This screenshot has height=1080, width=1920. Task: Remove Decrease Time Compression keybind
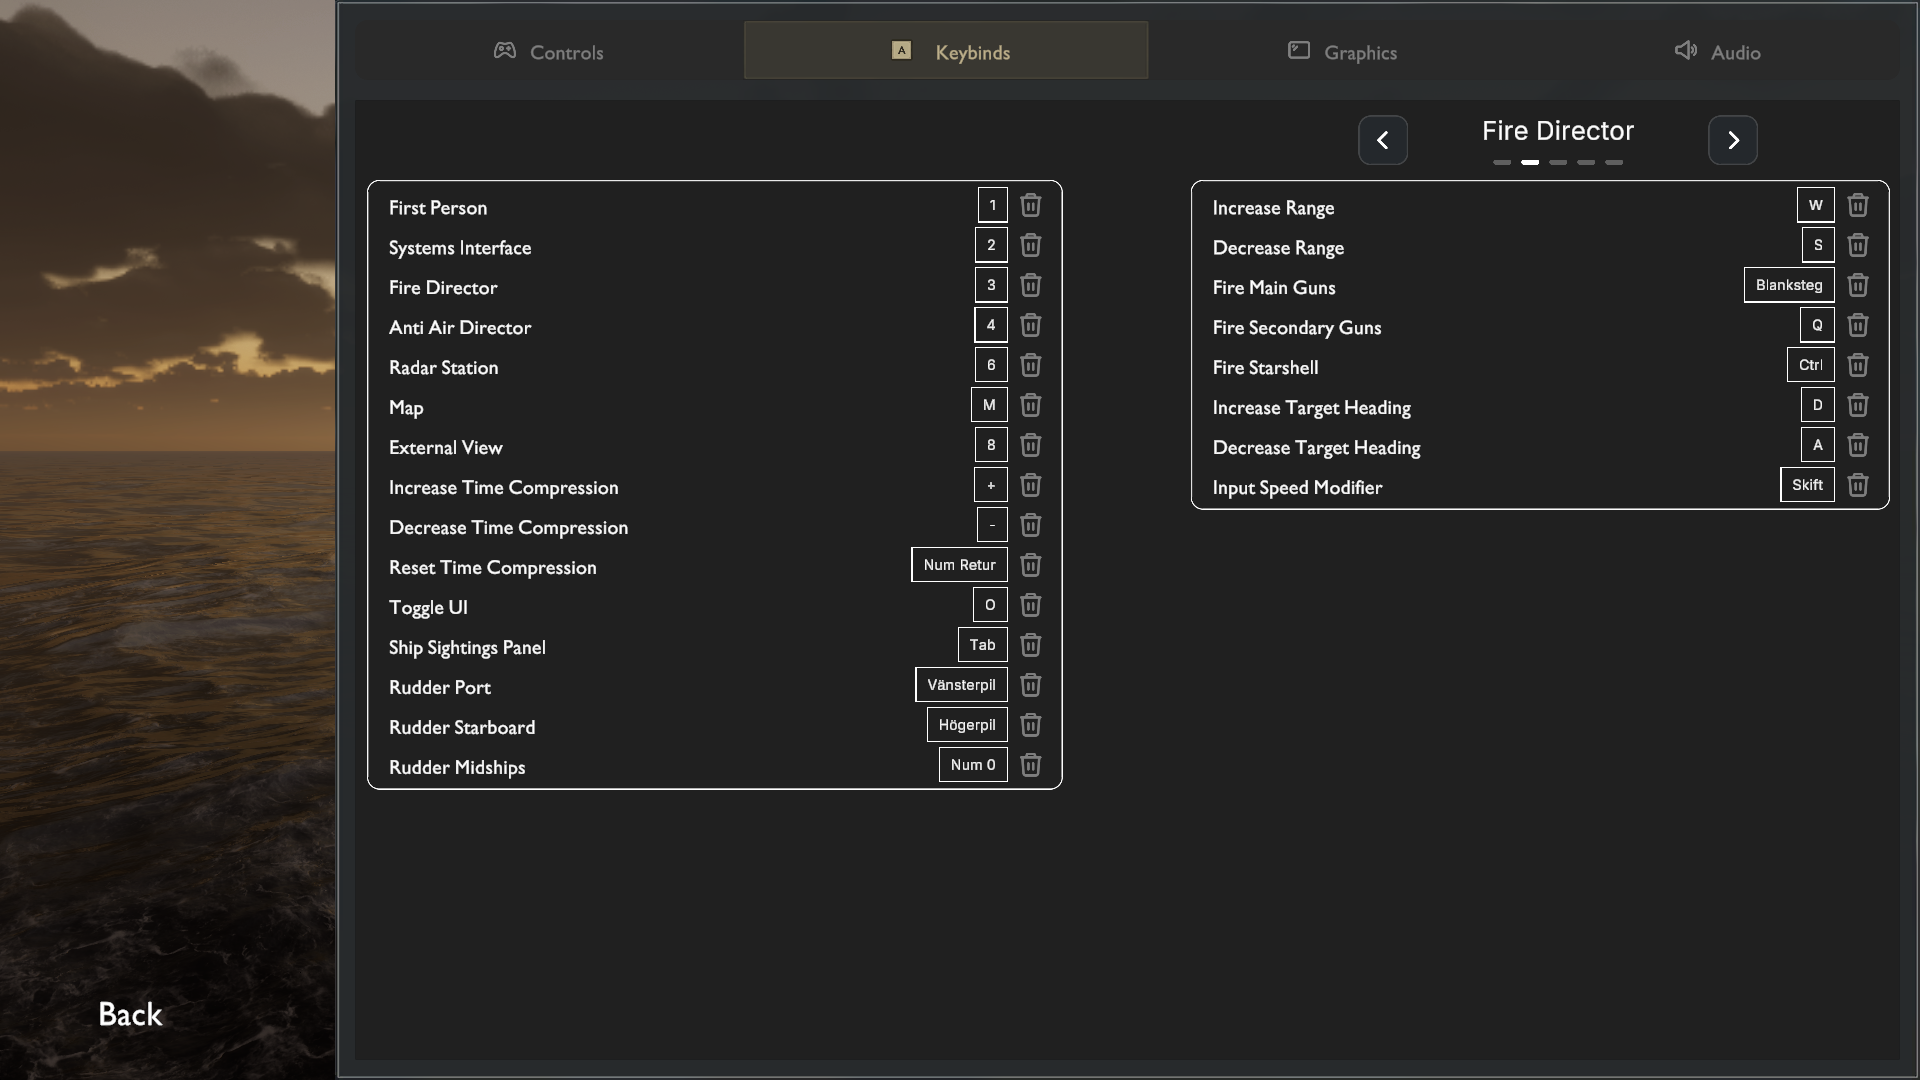pos(1030,525)
